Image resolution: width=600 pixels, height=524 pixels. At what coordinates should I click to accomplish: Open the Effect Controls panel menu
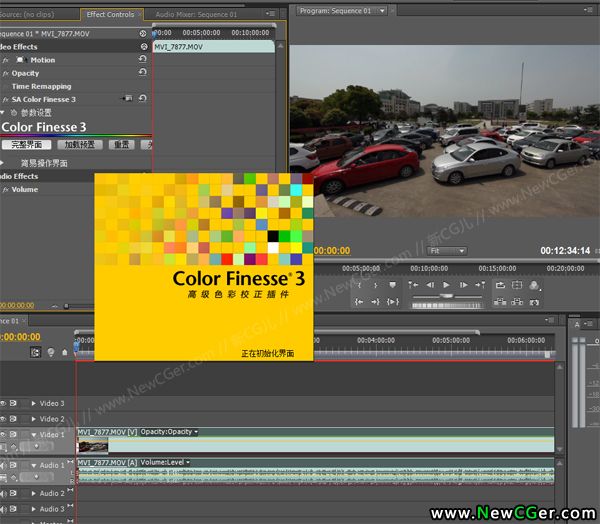coord(270,14)
